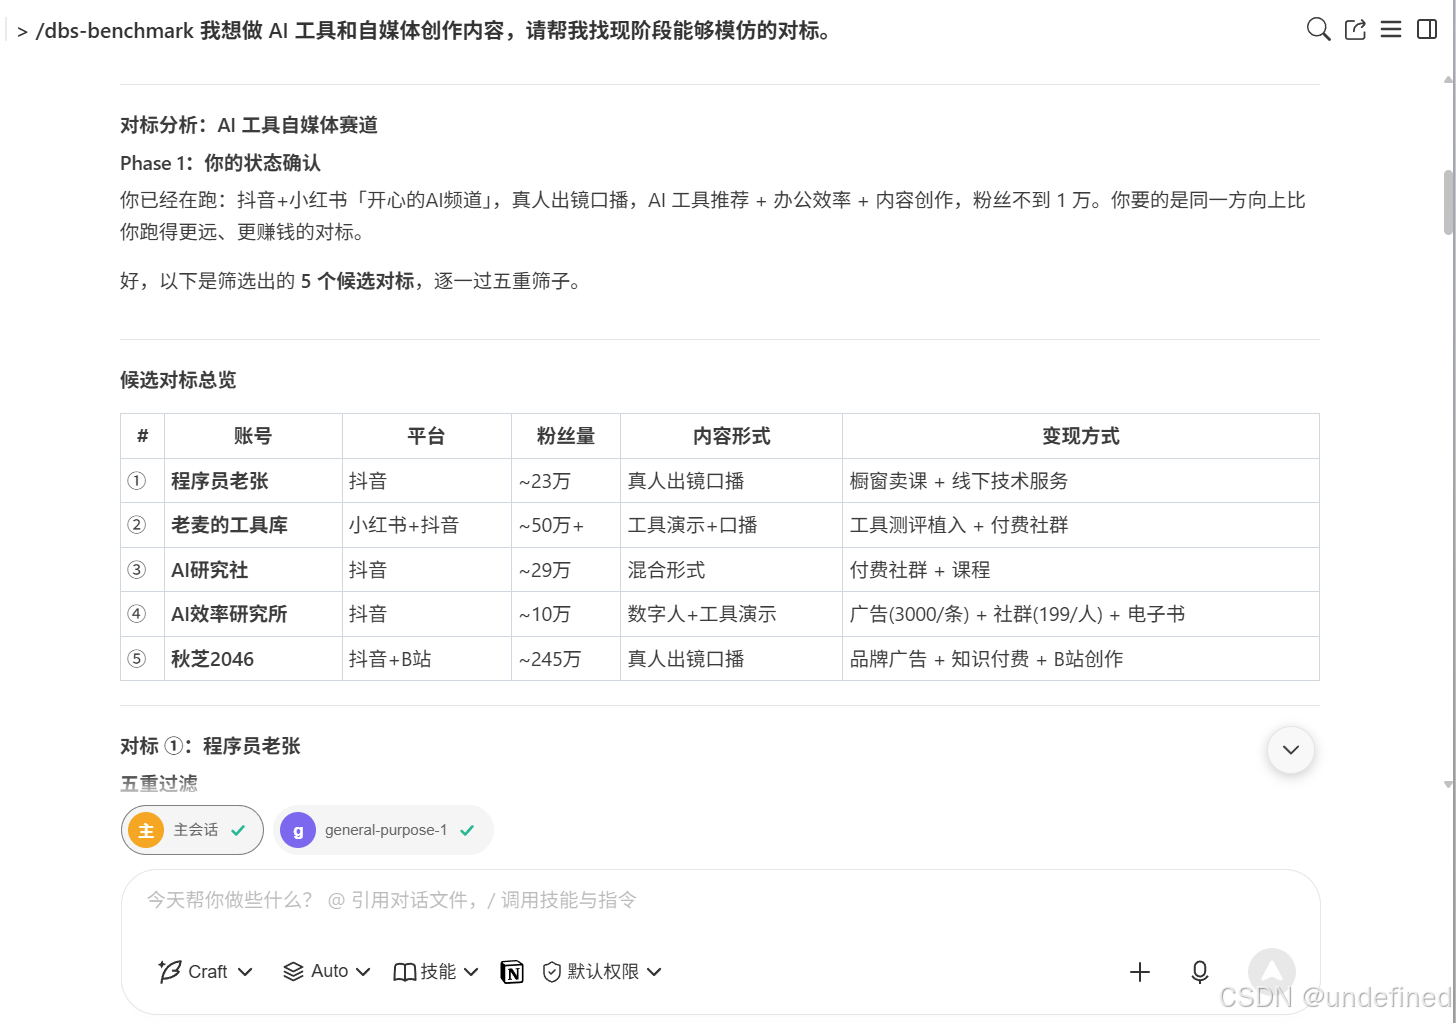Click the 内容形式 column header
The height and width of the screenshot is (1023, 1456).
pyautogui.click(x=731, y=436)
